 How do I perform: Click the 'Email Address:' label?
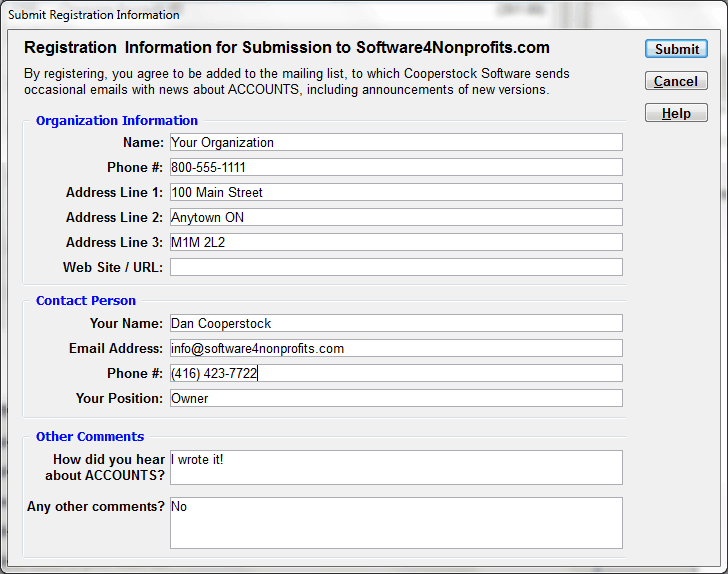point(116,348)
